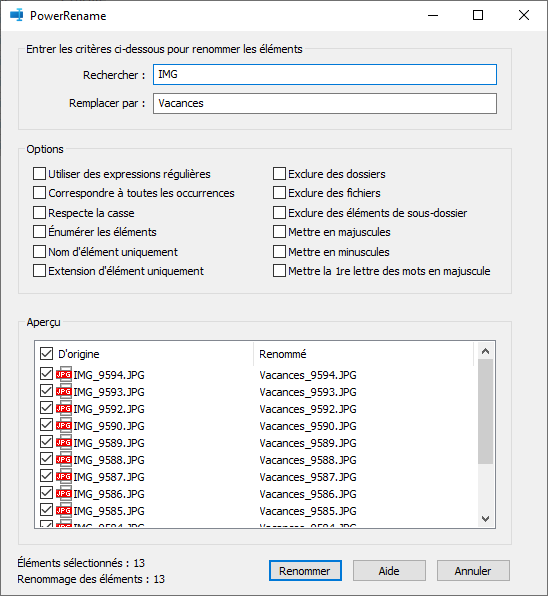Image resolution: width=548 pixels, height=596 pixels.
Task: Click the preview list scroll down arrow
Action: [x=485, y=519]
